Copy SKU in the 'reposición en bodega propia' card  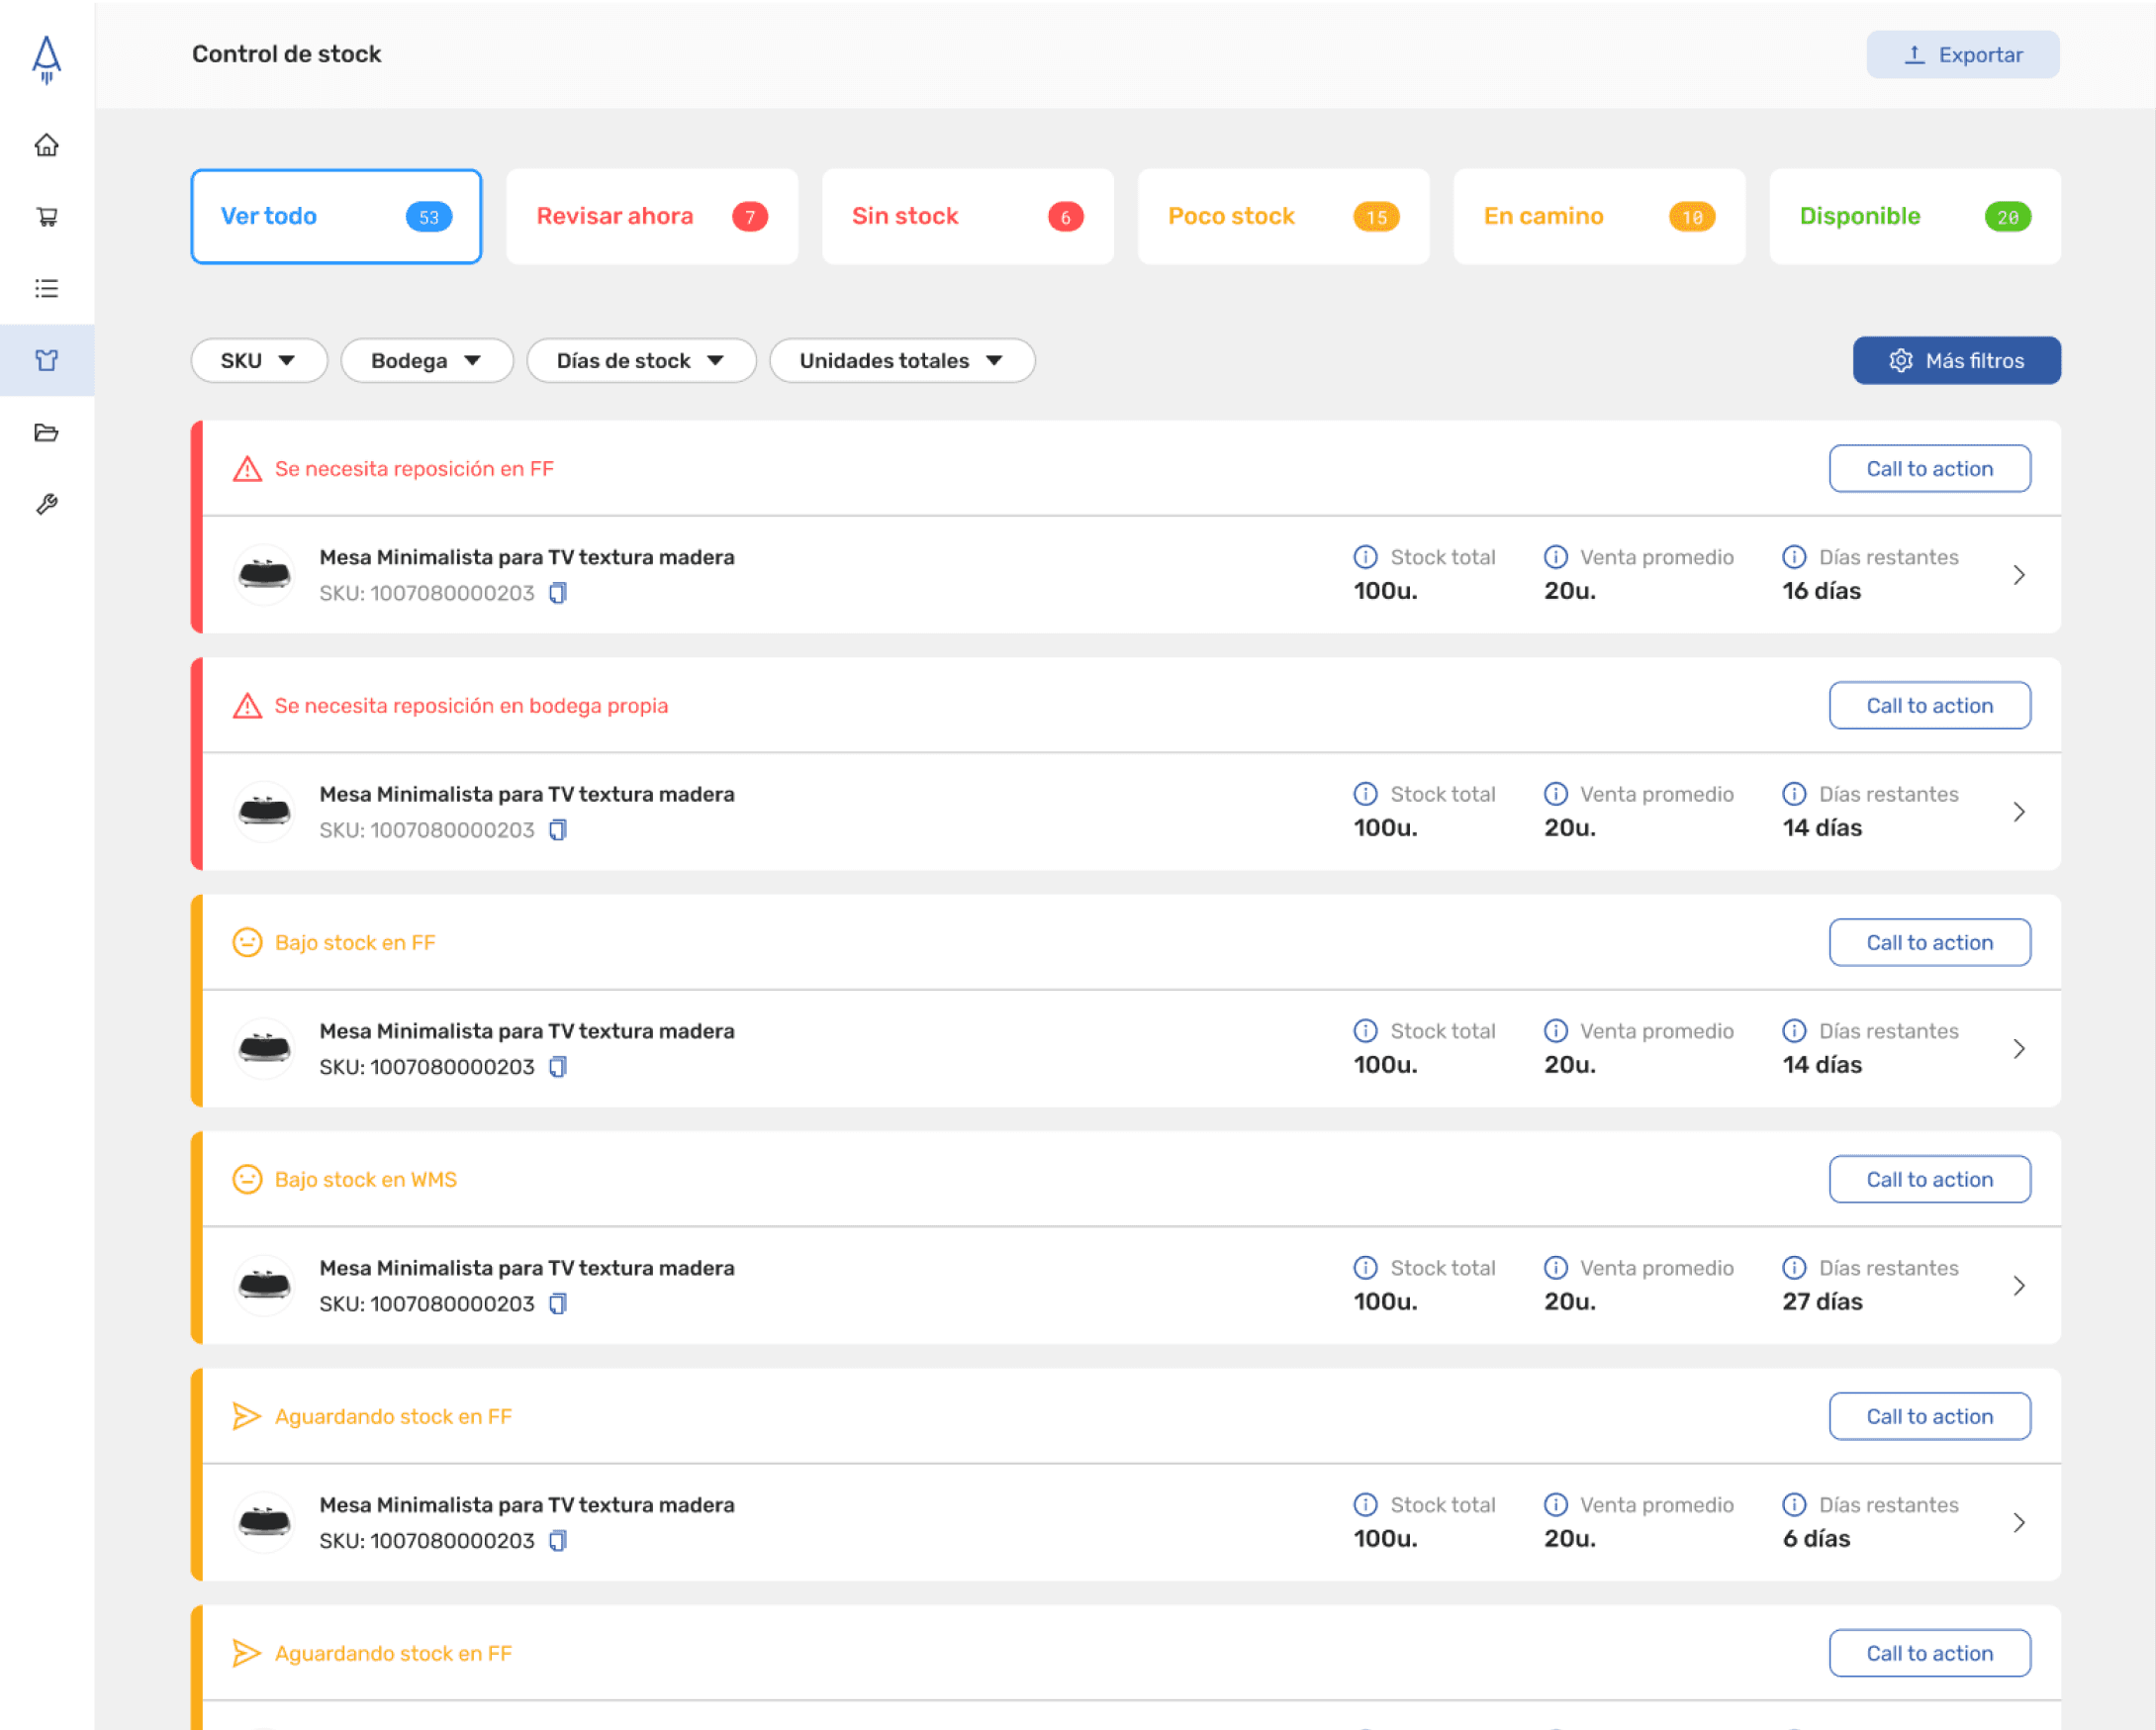click(558, 830)
